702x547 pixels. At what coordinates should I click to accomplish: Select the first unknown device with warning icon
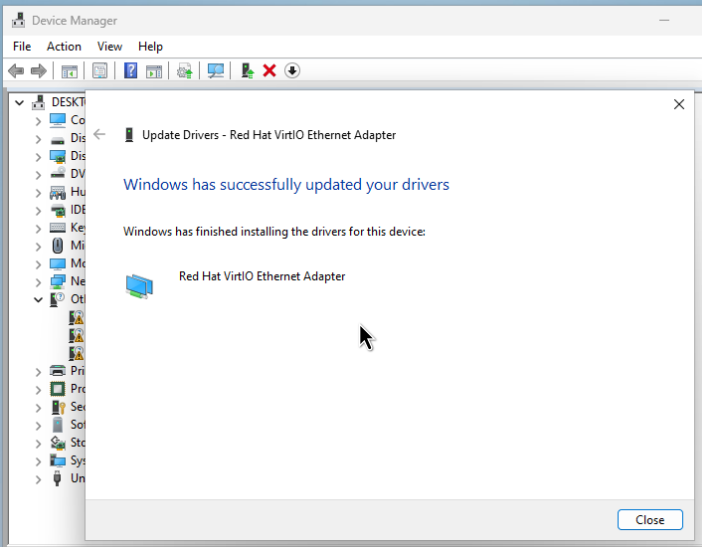click(x=76, y=317)
